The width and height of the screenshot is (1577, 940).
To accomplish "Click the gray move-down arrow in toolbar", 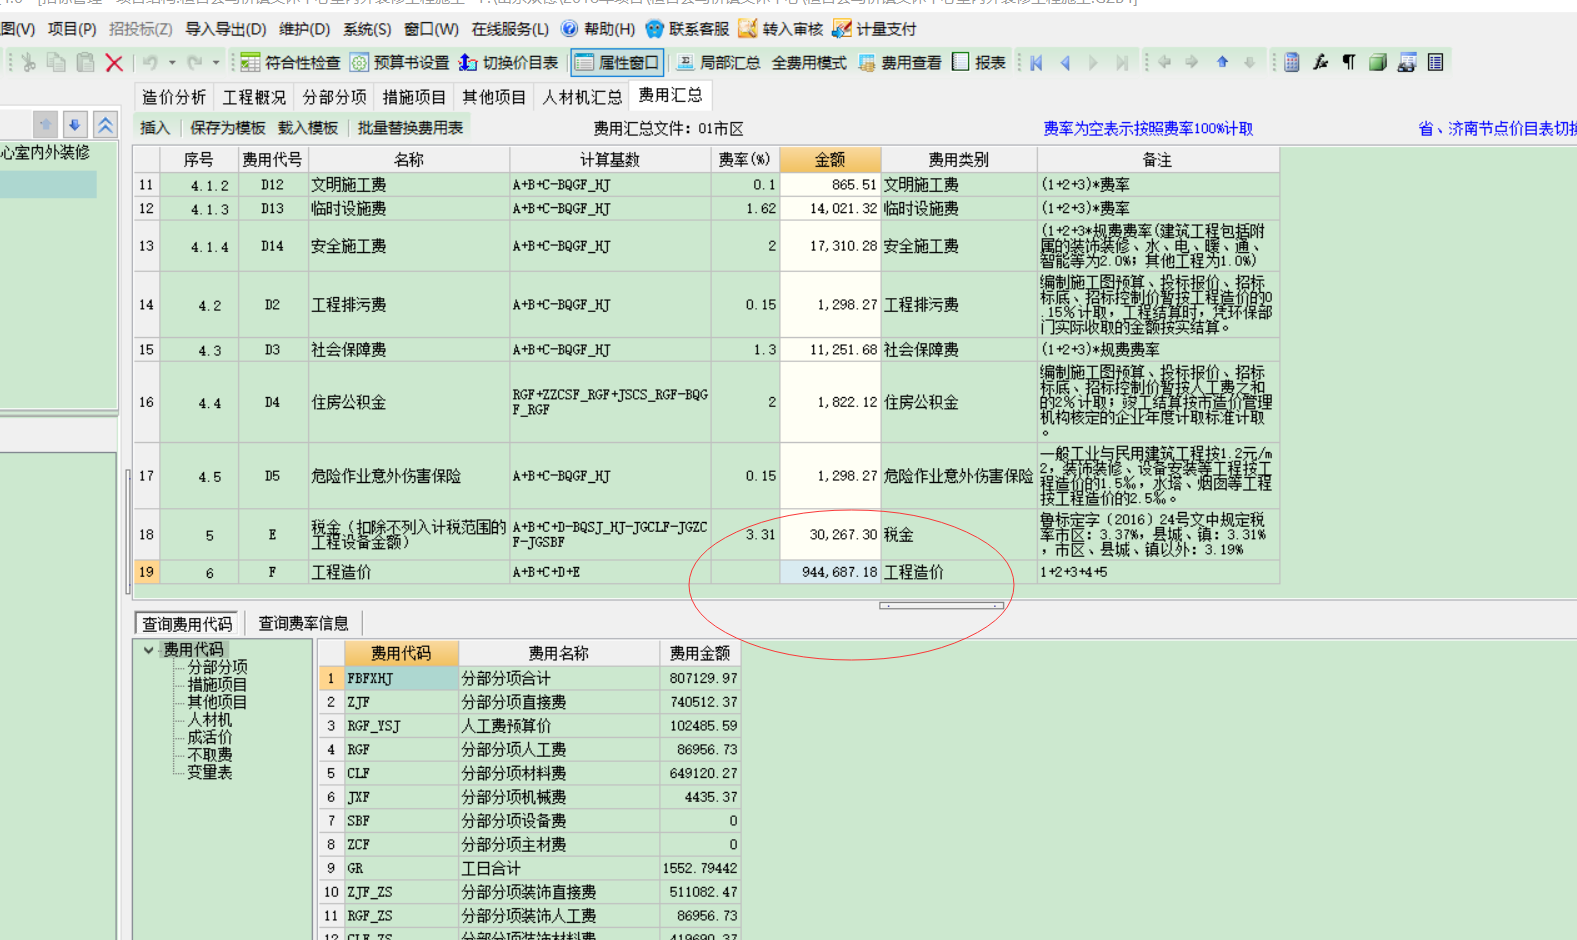I will [1249, 62].
